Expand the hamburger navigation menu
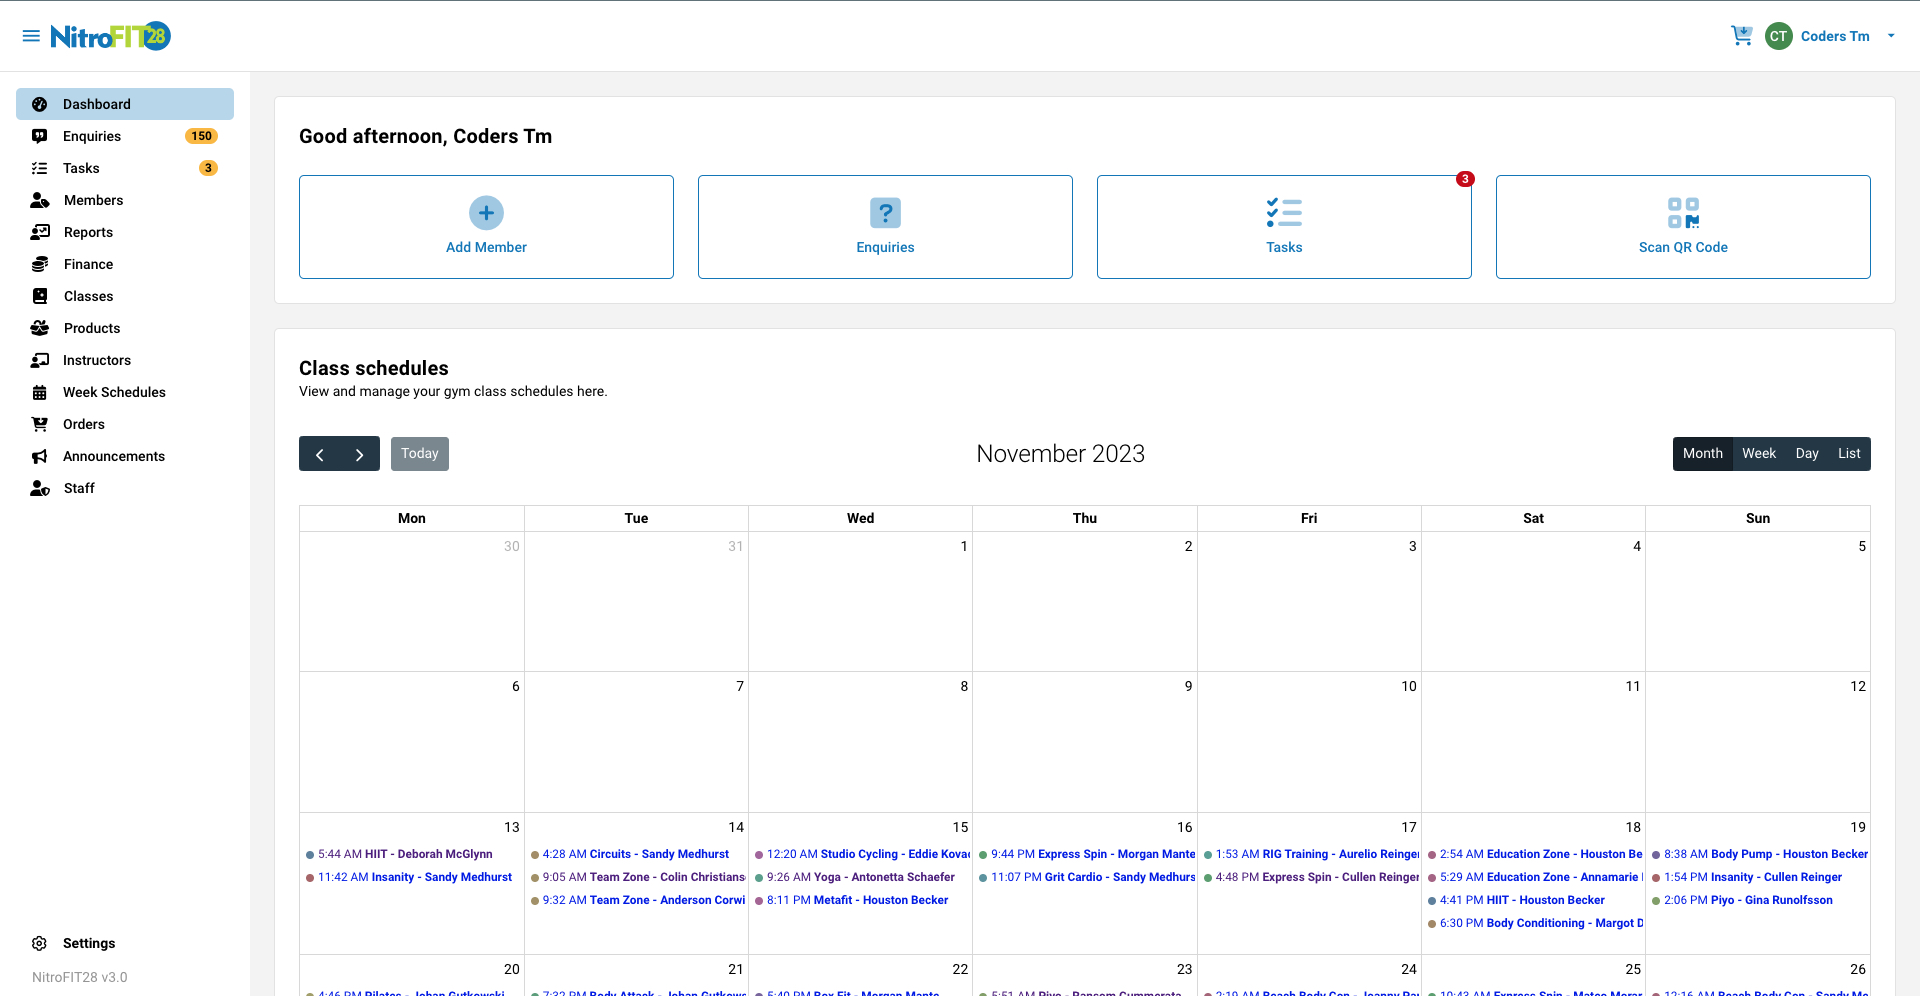This screenshot has height=996, width=1920. (31, 35)
